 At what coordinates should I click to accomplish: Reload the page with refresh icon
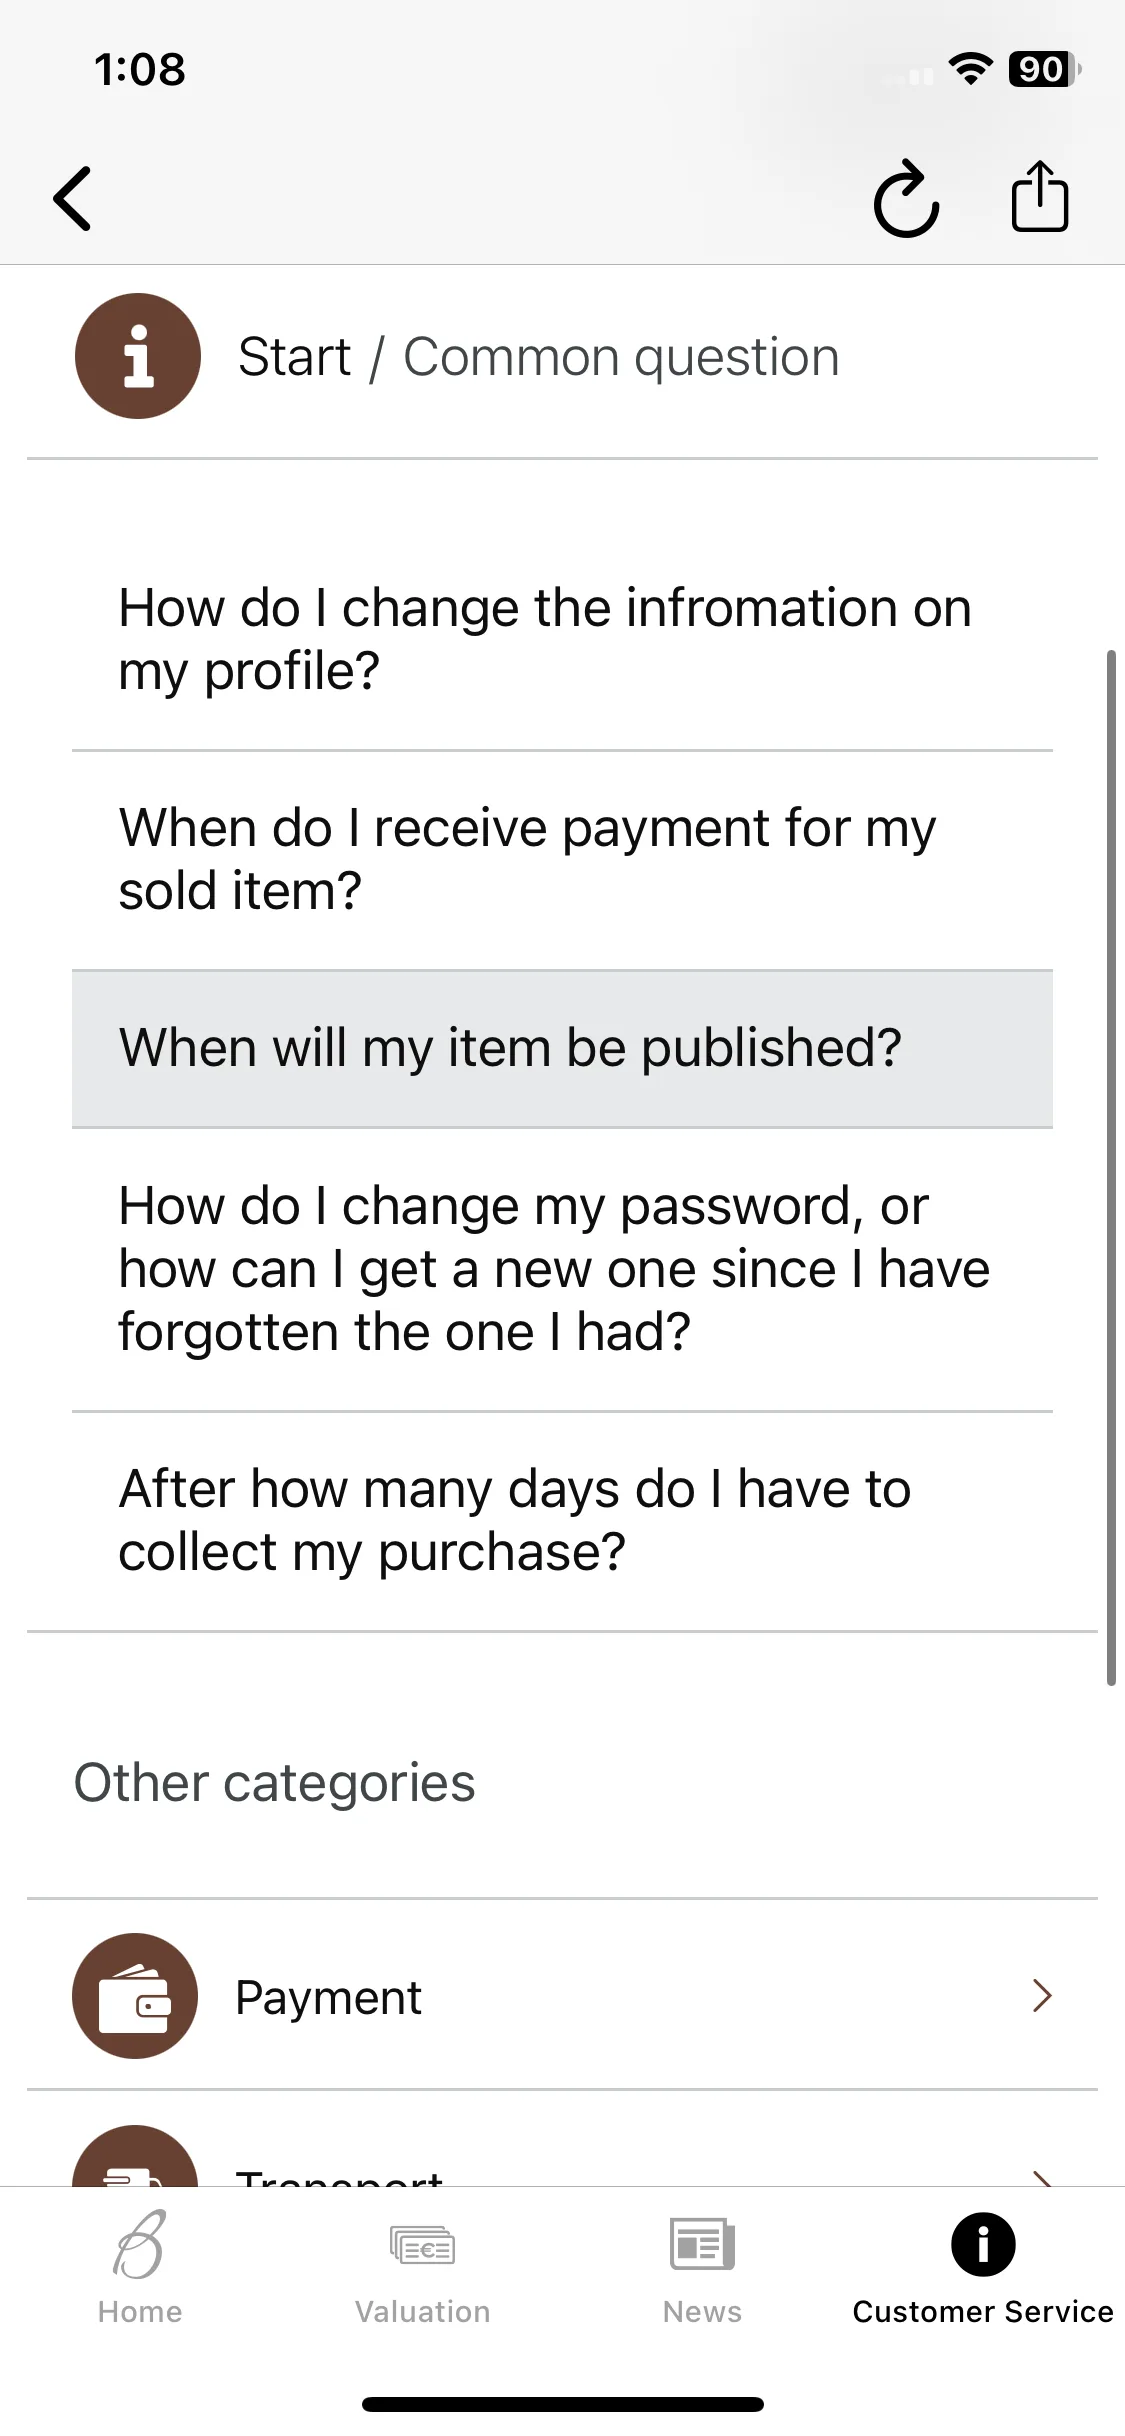906,198
